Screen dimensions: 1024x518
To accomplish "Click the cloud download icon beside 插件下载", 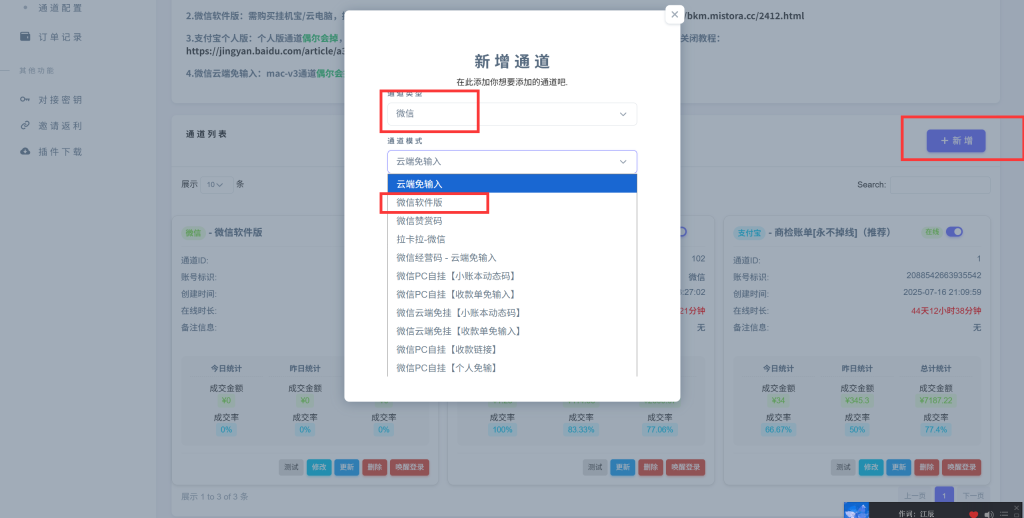I will click(x=25, y=152).
